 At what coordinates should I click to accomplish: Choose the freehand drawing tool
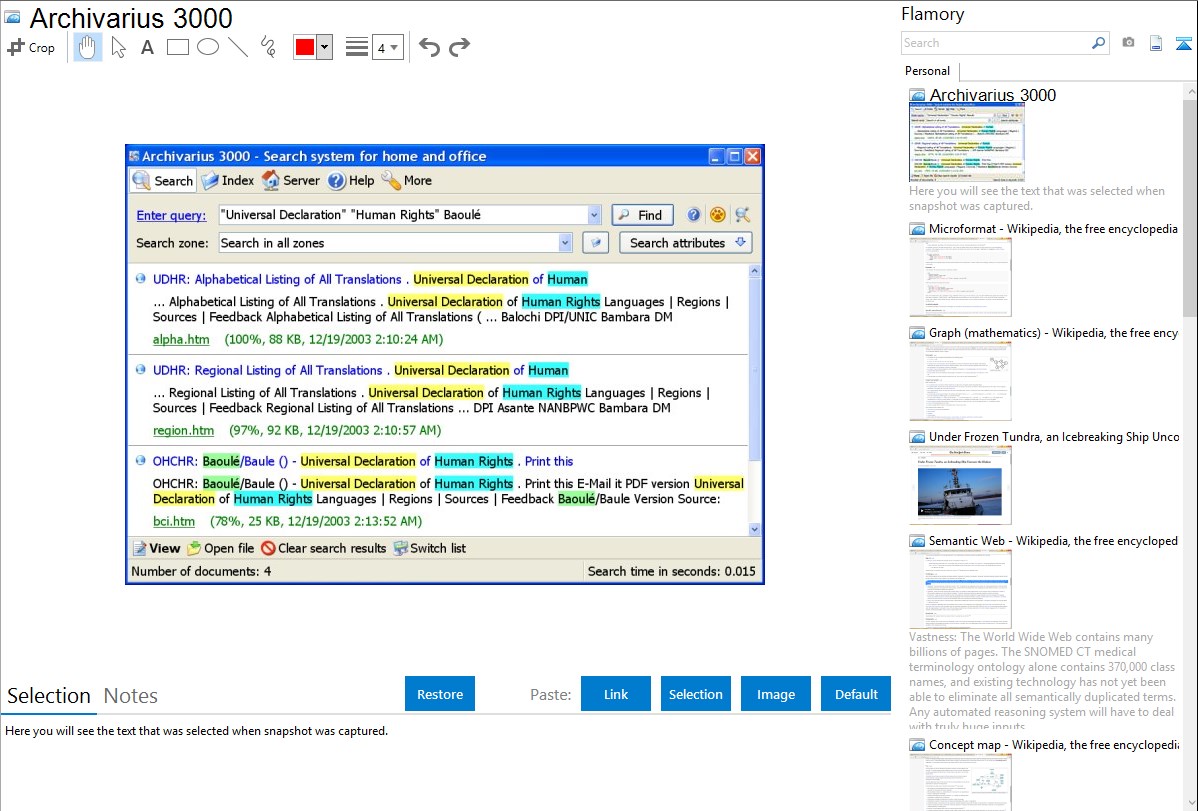pos(267,47)
